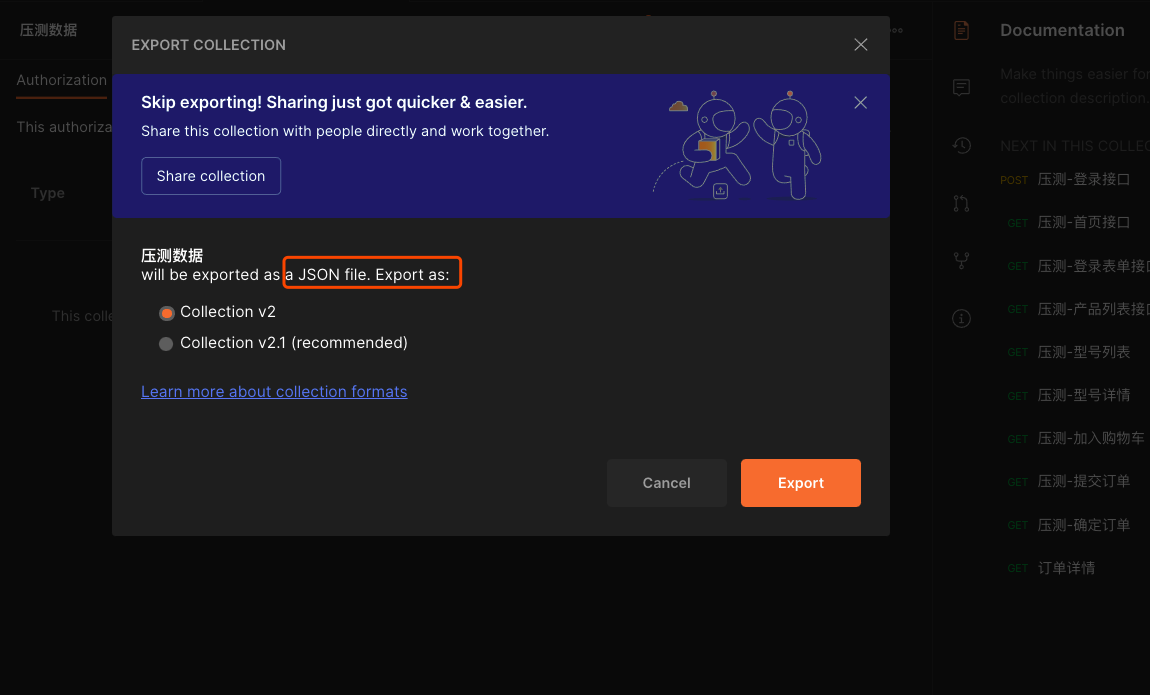Switch to the Authorization tab

62,80
